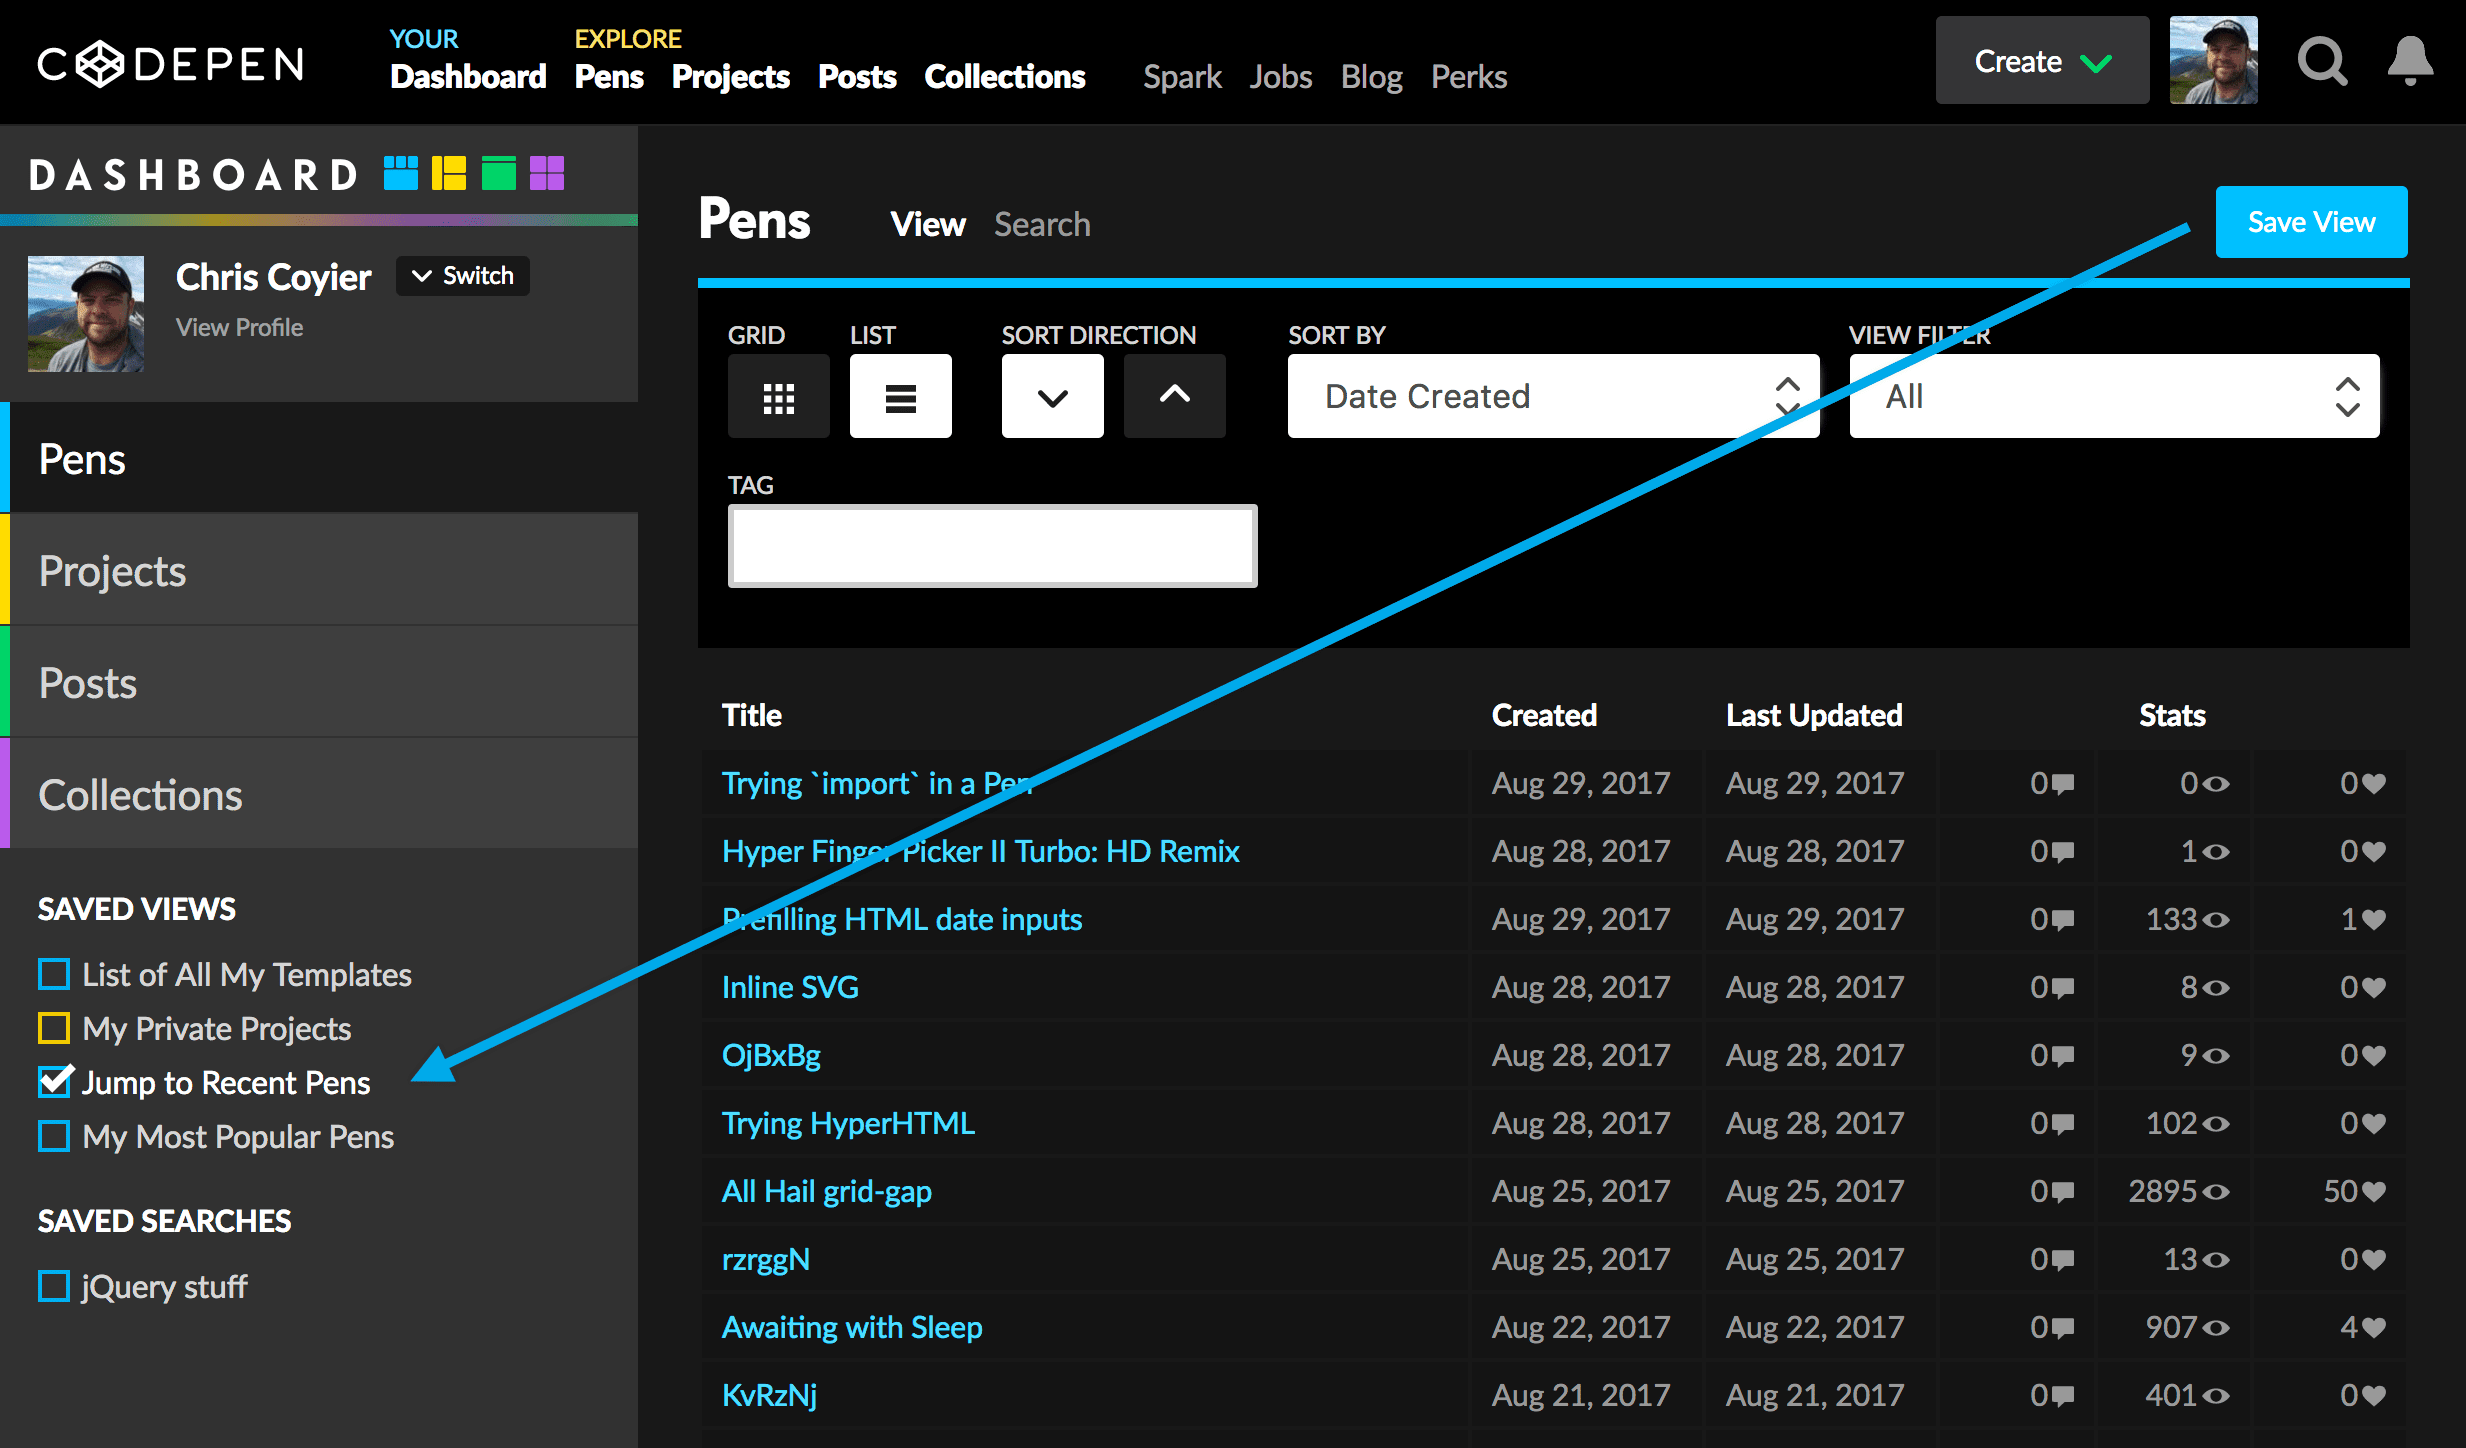Open rzrggN pen
Viewport: 2466px width, 1448px height.
pyautogui.click(x=766, y=1260)
